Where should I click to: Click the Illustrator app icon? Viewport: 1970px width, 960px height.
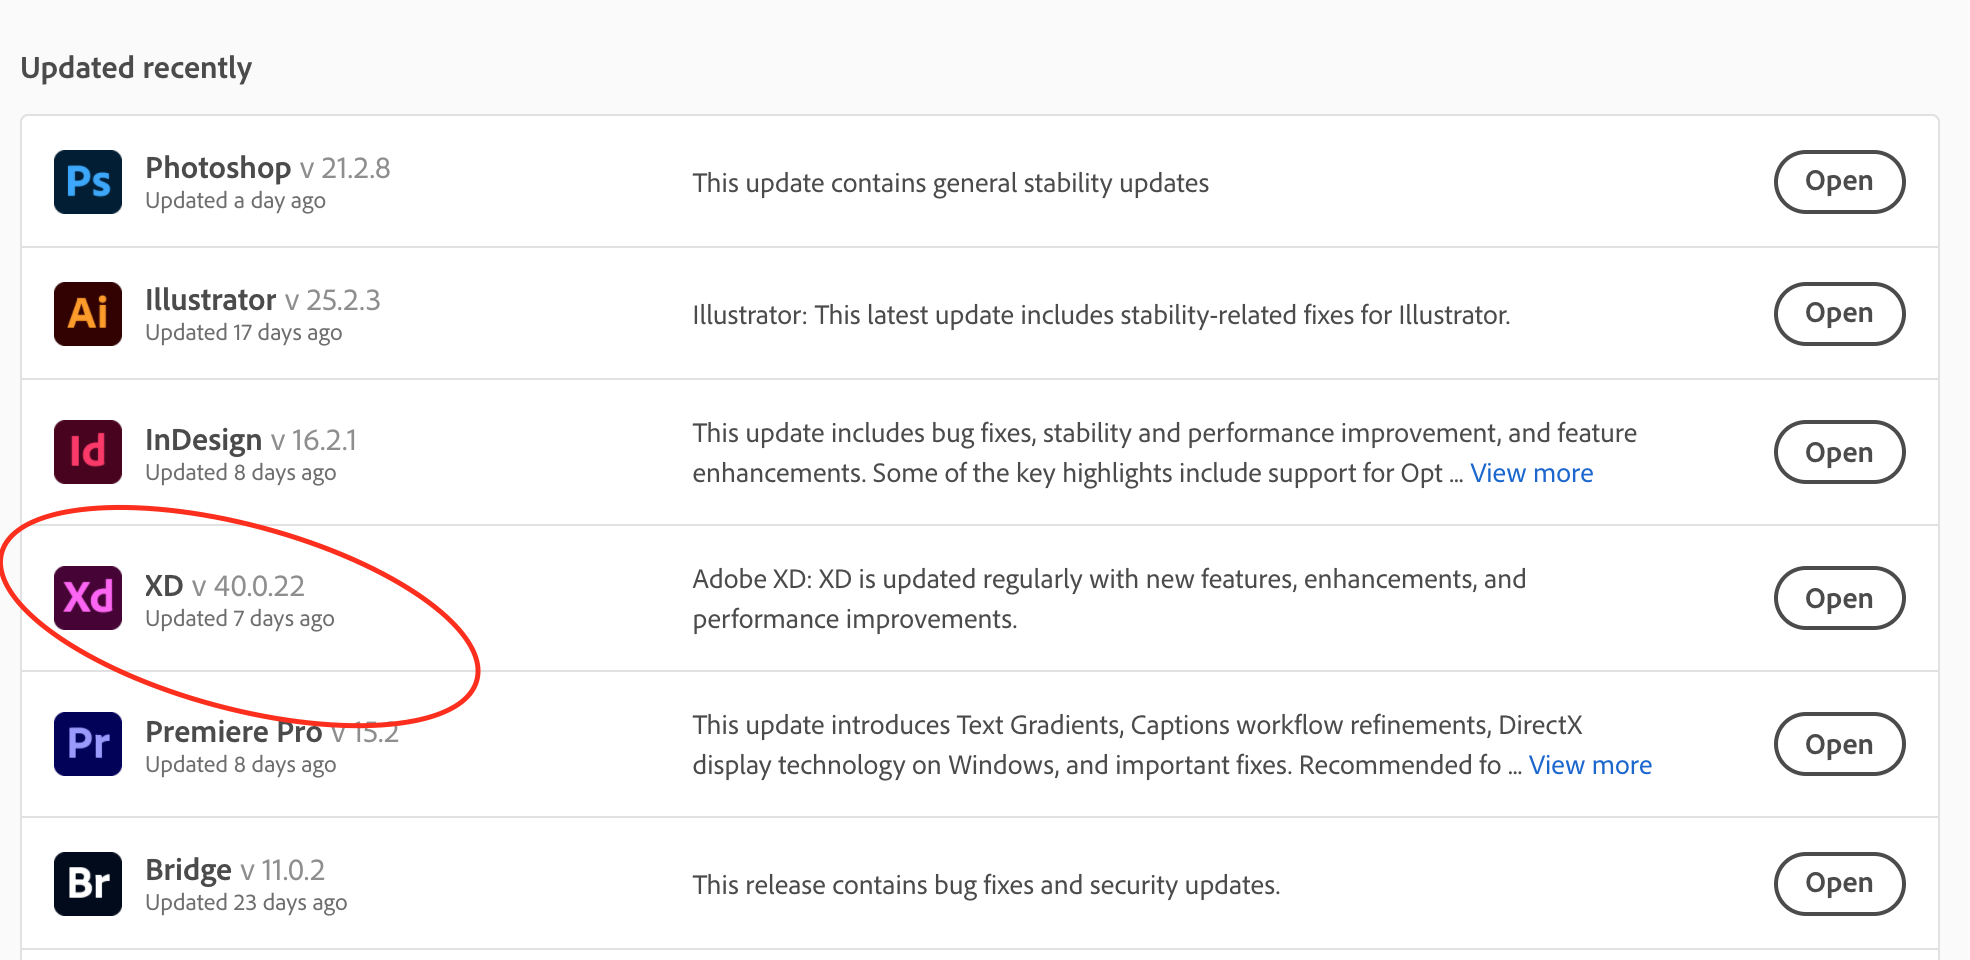[x=88, y=314]
